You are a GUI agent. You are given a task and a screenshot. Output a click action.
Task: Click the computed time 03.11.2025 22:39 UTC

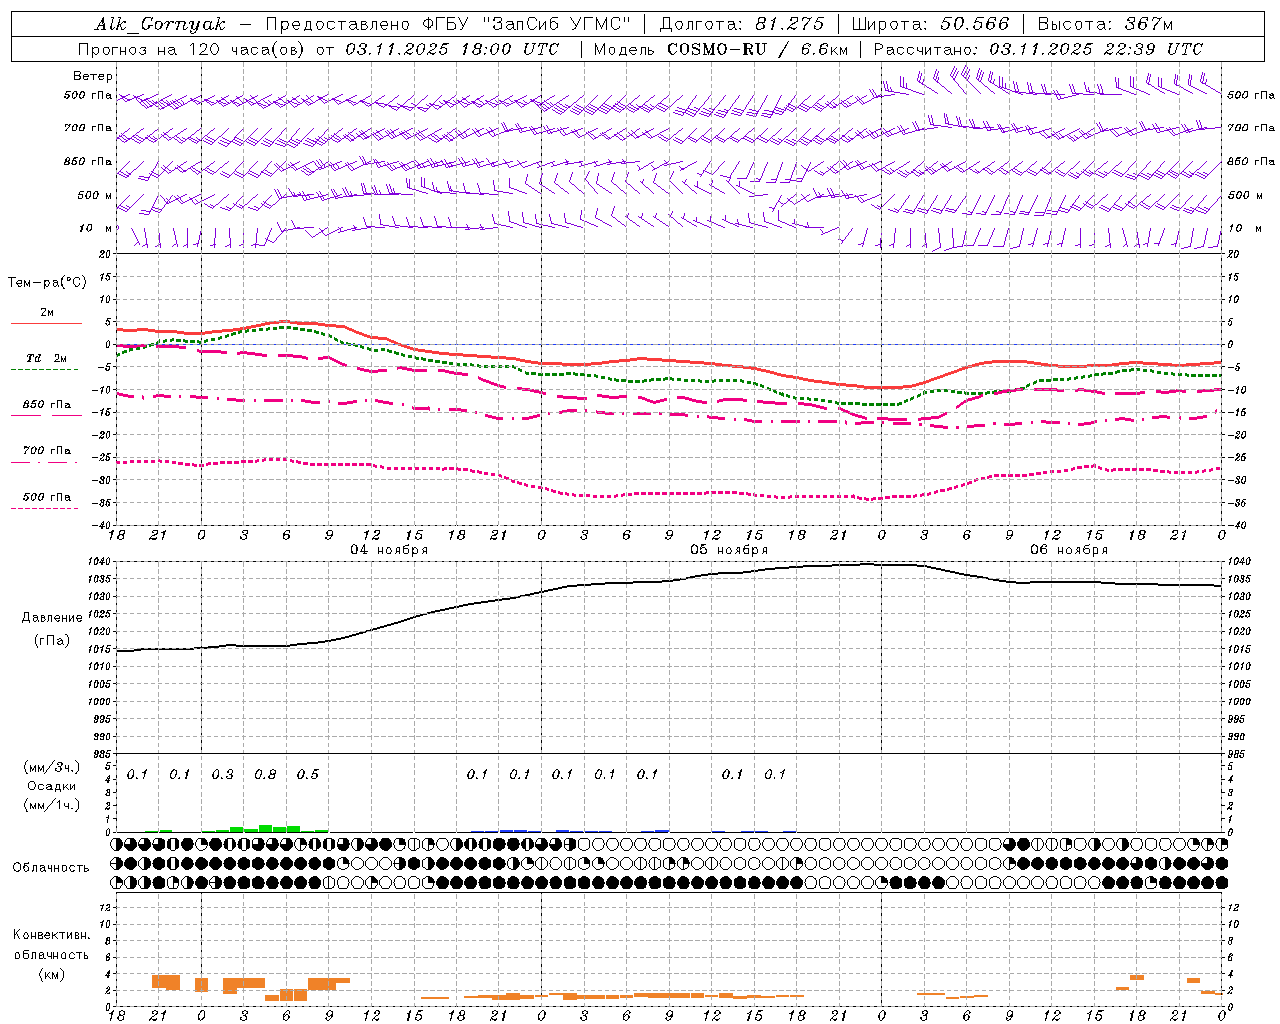[1096, 49]
